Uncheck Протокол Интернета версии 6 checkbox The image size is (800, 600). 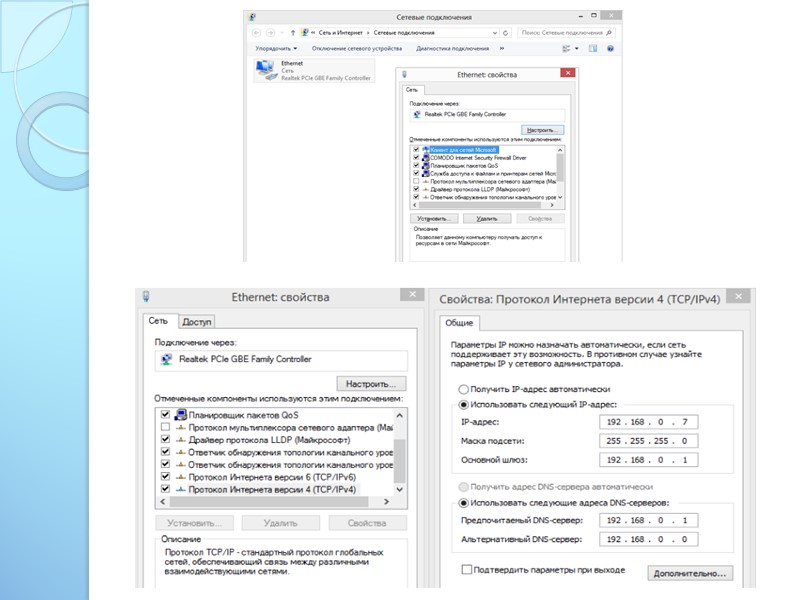(x=165, y=477)
